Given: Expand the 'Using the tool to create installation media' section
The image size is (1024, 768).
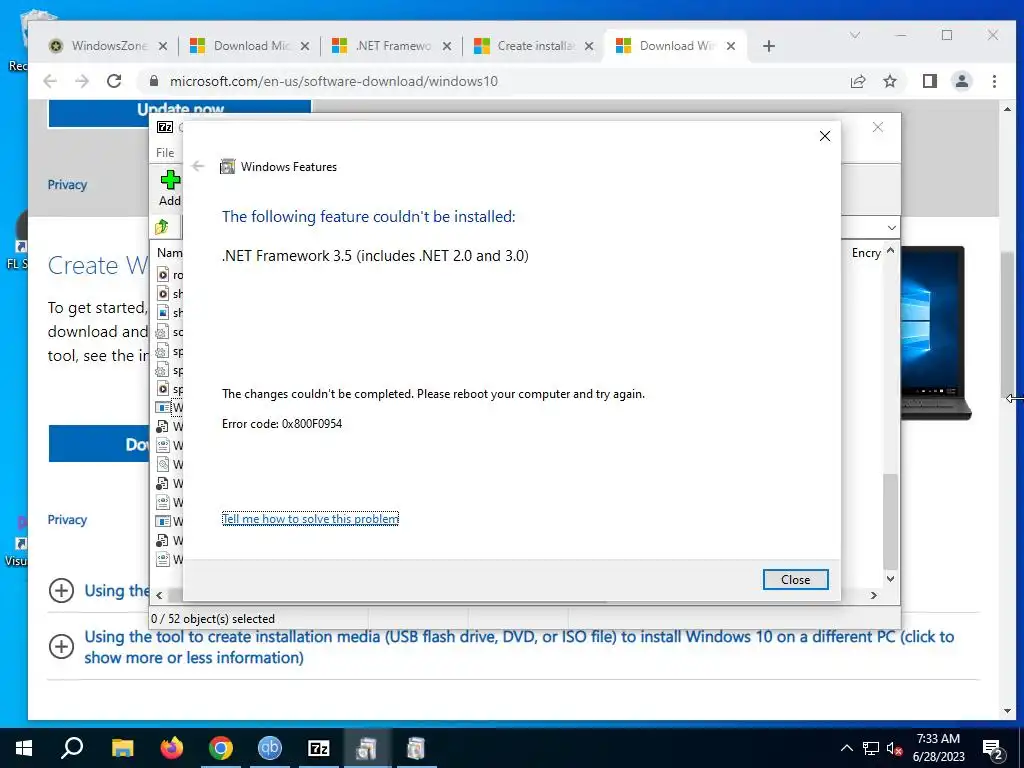Looking at the screenshot, I should pos(519,647).
